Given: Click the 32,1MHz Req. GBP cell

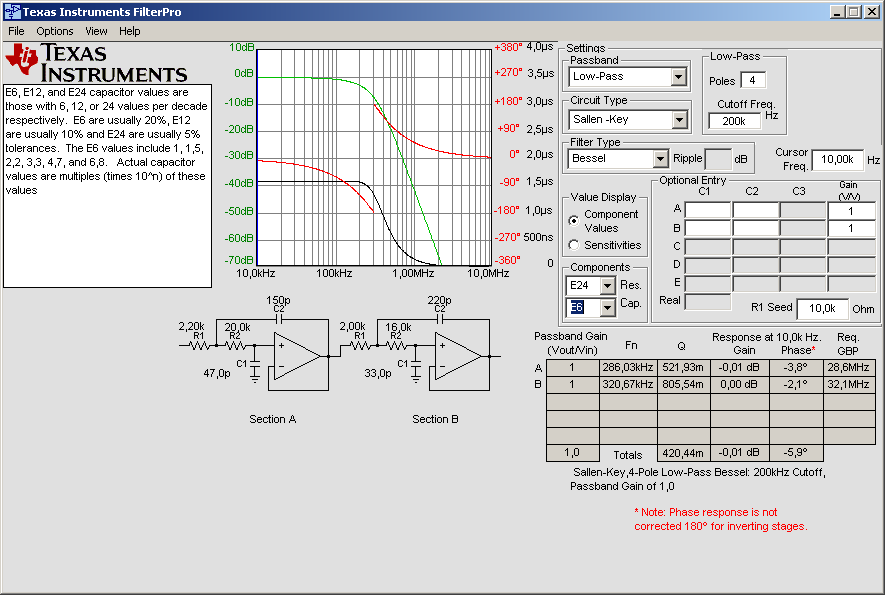Looking at the screenshot, I should point(848,384).
